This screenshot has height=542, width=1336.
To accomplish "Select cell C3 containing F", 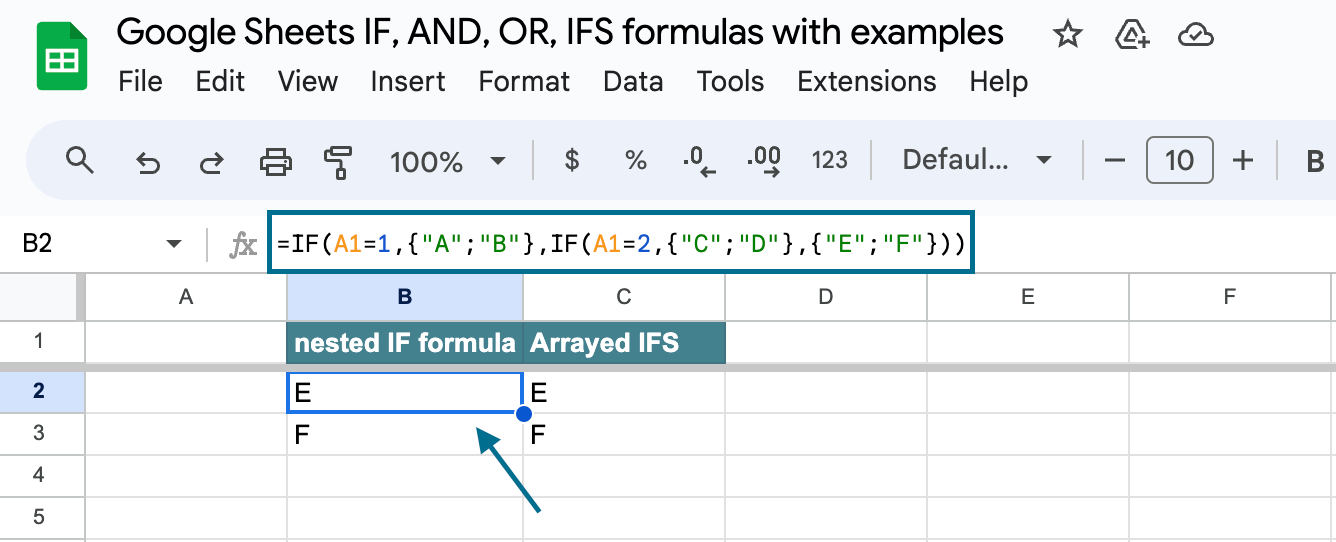I will (x=624, y=435).
